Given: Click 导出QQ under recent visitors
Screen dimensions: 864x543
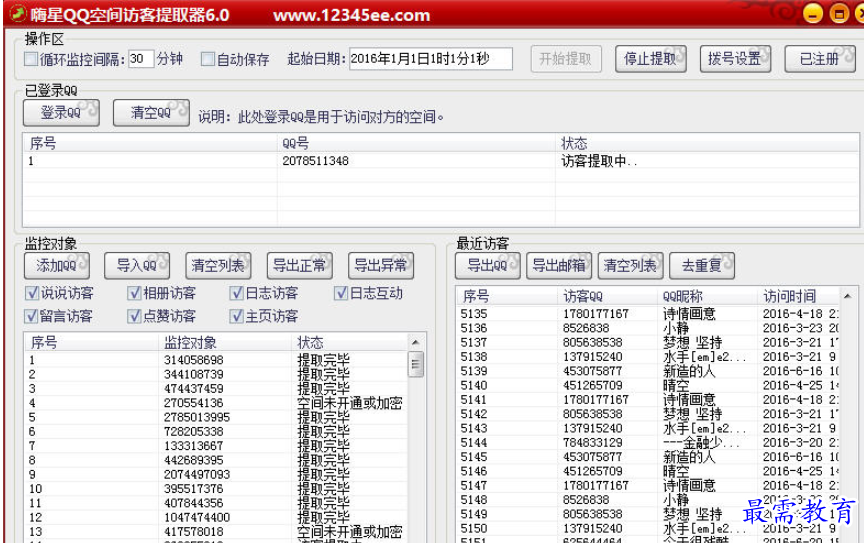Looking at the screenshot, I should [x=488, y=266].
